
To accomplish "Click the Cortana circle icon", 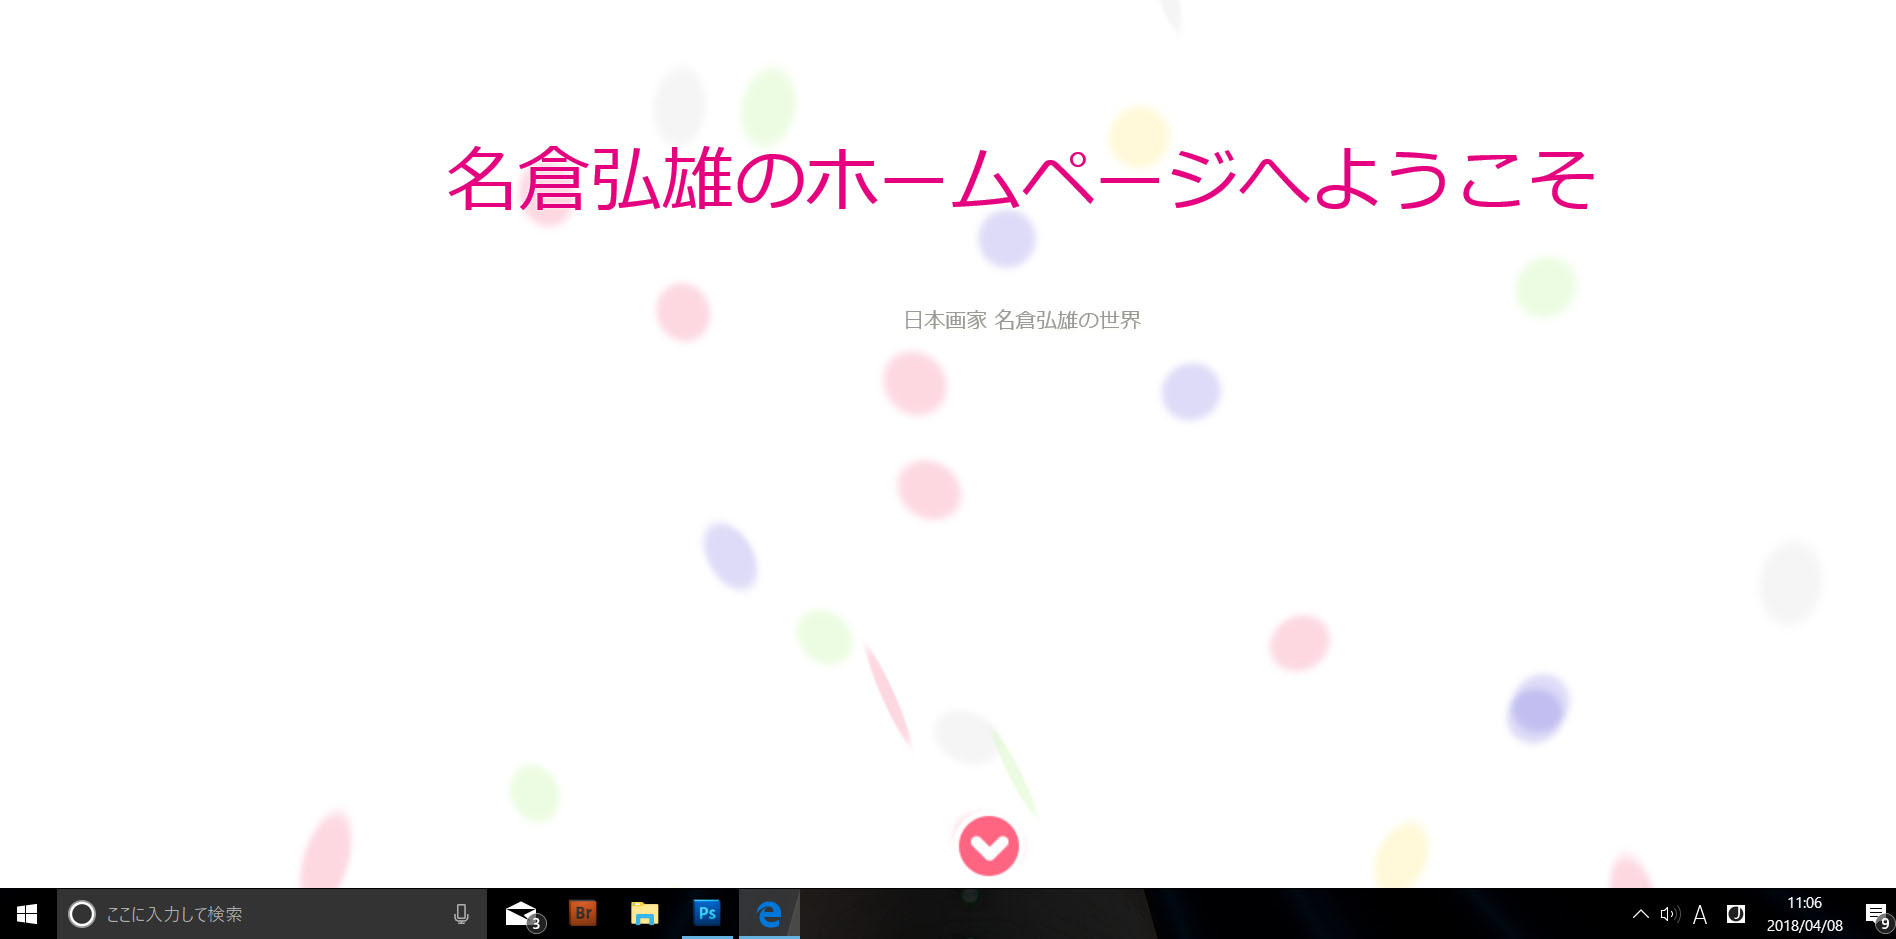I will [x=82, y=914].
